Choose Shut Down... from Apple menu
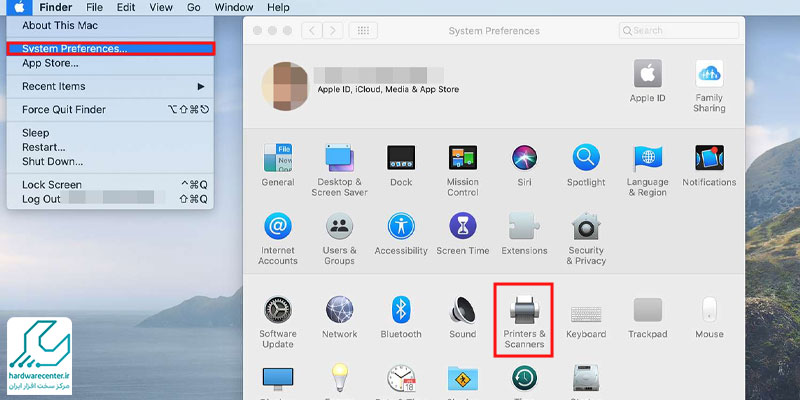Viewport: 800px width, 400px height. [x=110, y=161]
